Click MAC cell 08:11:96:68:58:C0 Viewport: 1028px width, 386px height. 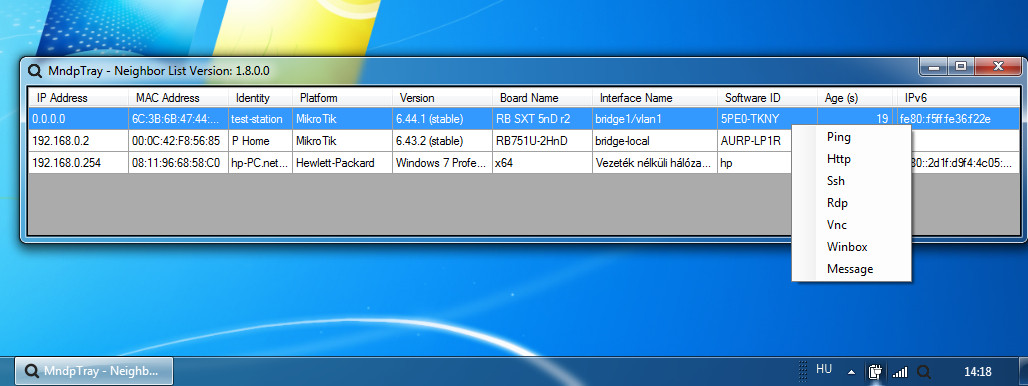coord(178,163)
